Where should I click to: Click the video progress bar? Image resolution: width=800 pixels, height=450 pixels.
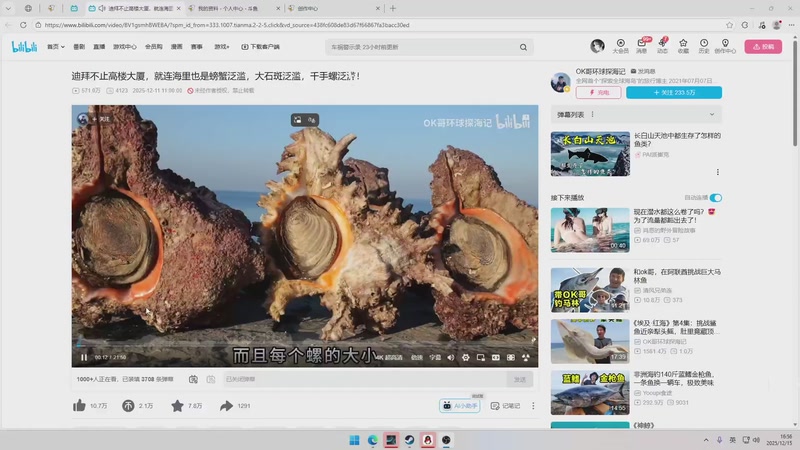pyautogui.click(x=305, y=345)
